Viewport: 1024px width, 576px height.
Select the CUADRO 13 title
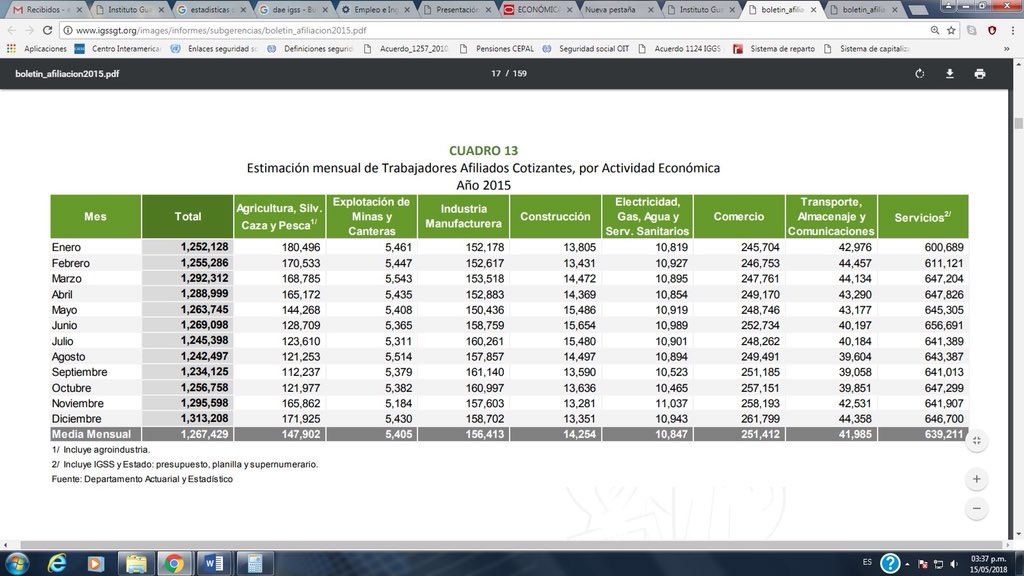[x=483, y=151]
